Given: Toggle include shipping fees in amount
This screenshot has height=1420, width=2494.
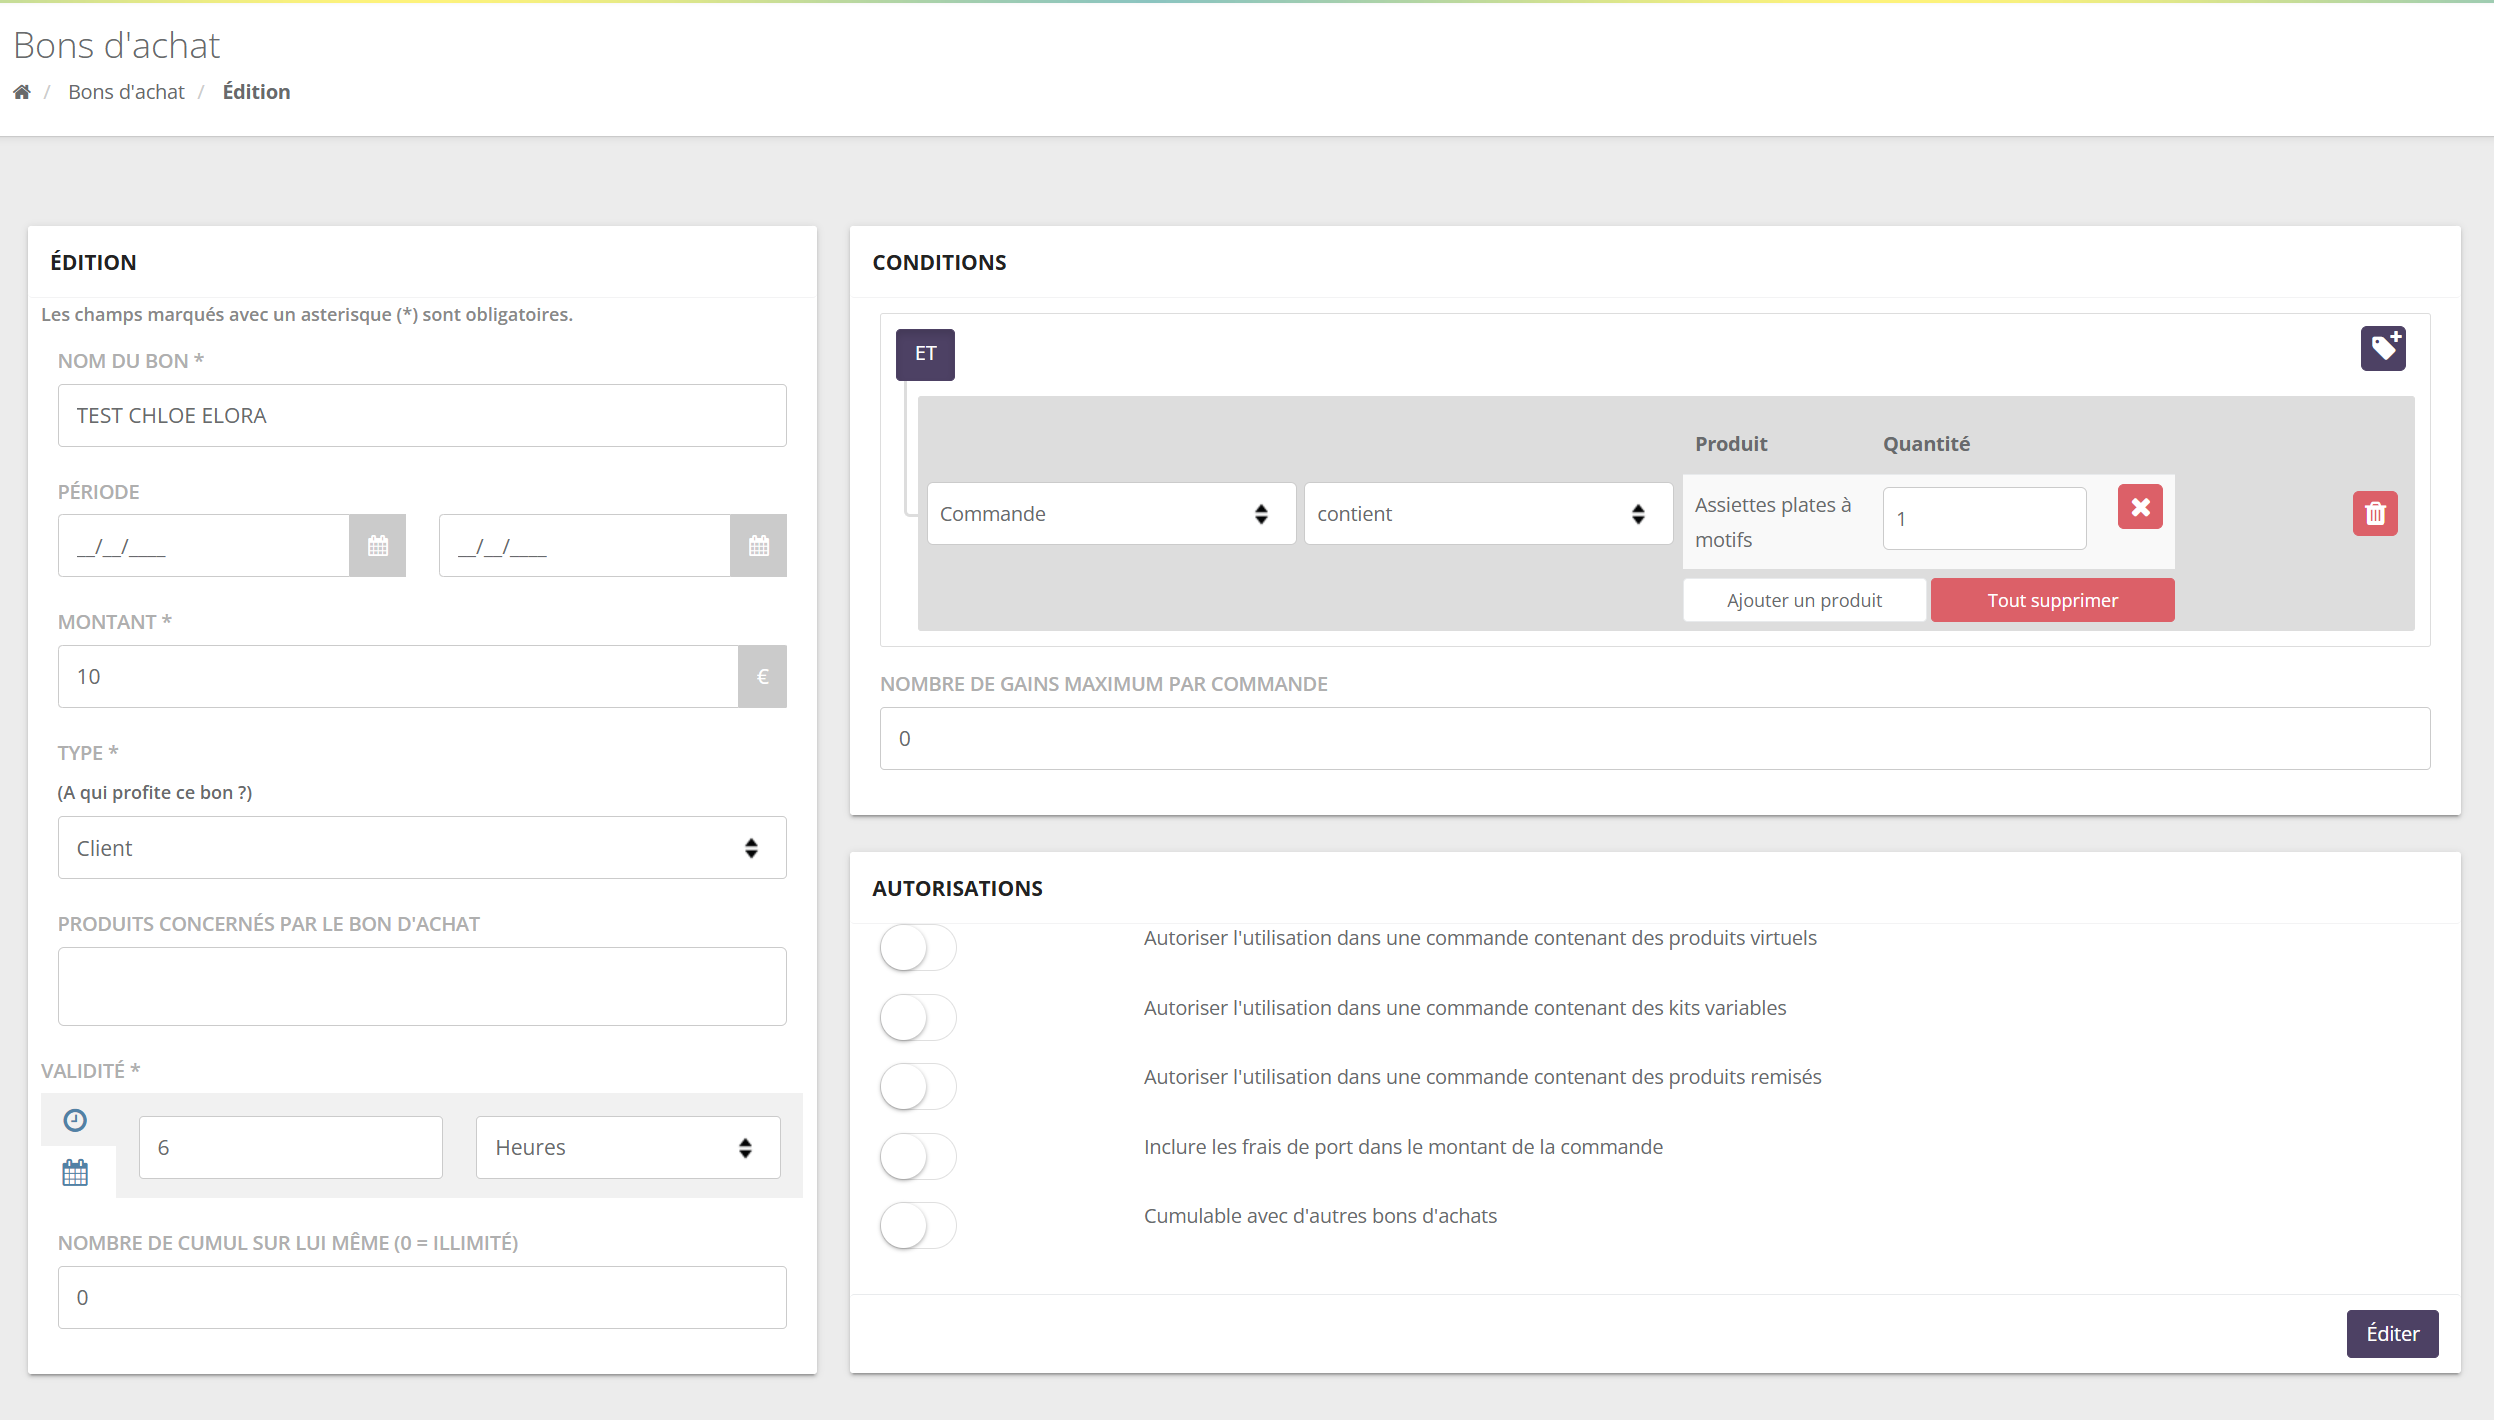Looking at the screenshot, I should pyautogui.click(x=918, y=1156).
